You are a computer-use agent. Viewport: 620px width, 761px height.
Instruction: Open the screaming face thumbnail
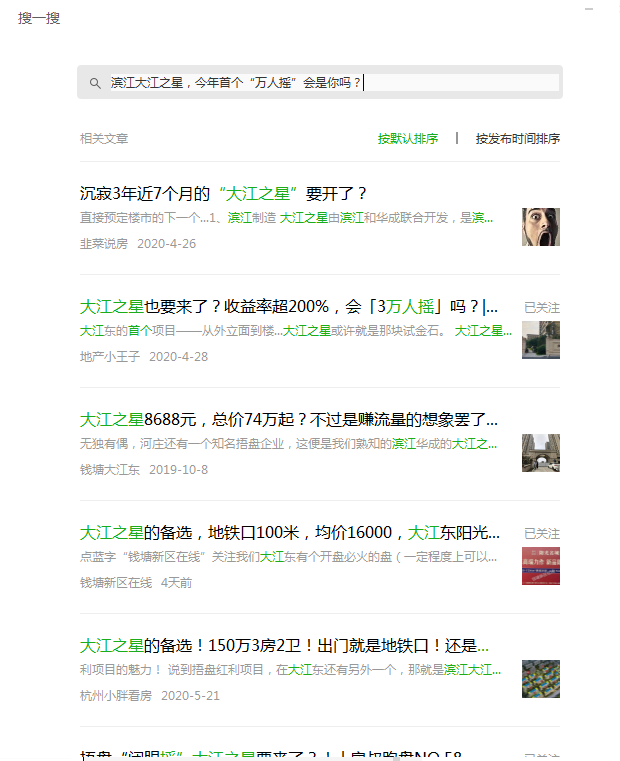click(x=541, y=227)
